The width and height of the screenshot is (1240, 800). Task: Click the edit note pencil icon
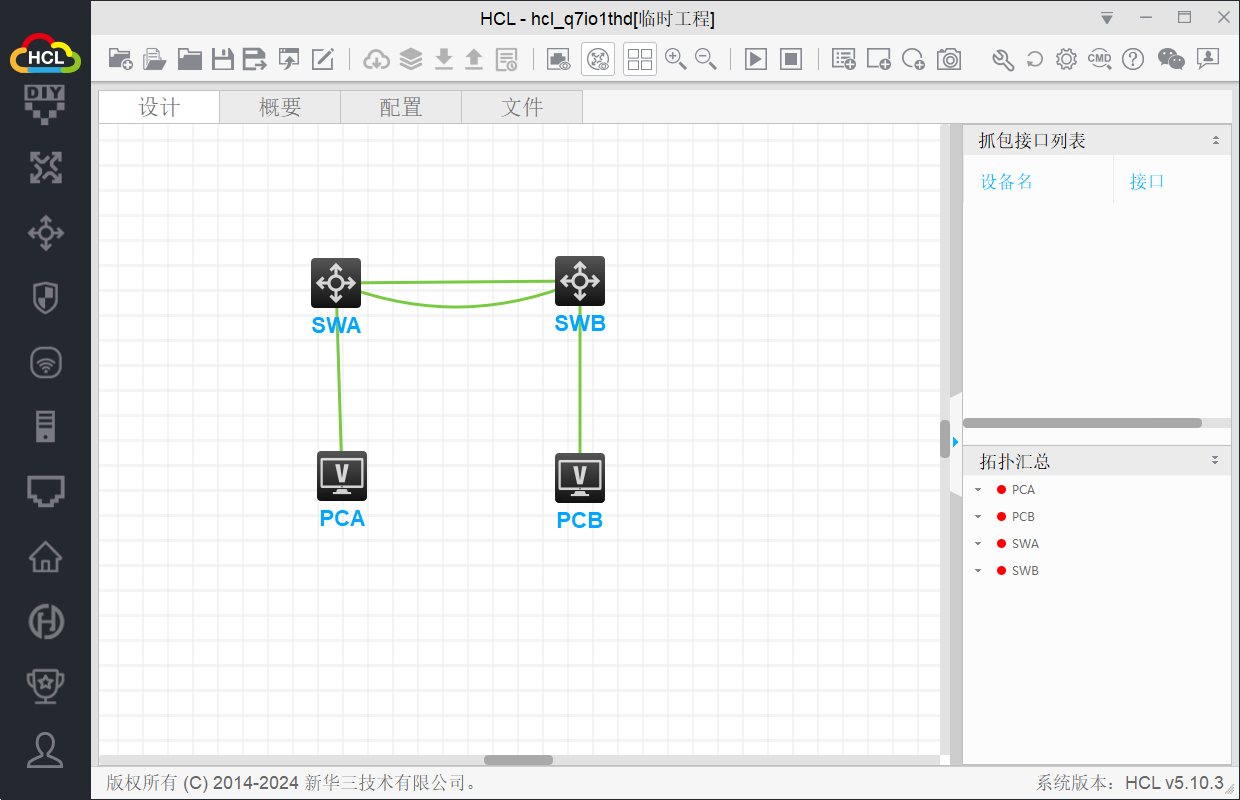[x=322, y=59]
